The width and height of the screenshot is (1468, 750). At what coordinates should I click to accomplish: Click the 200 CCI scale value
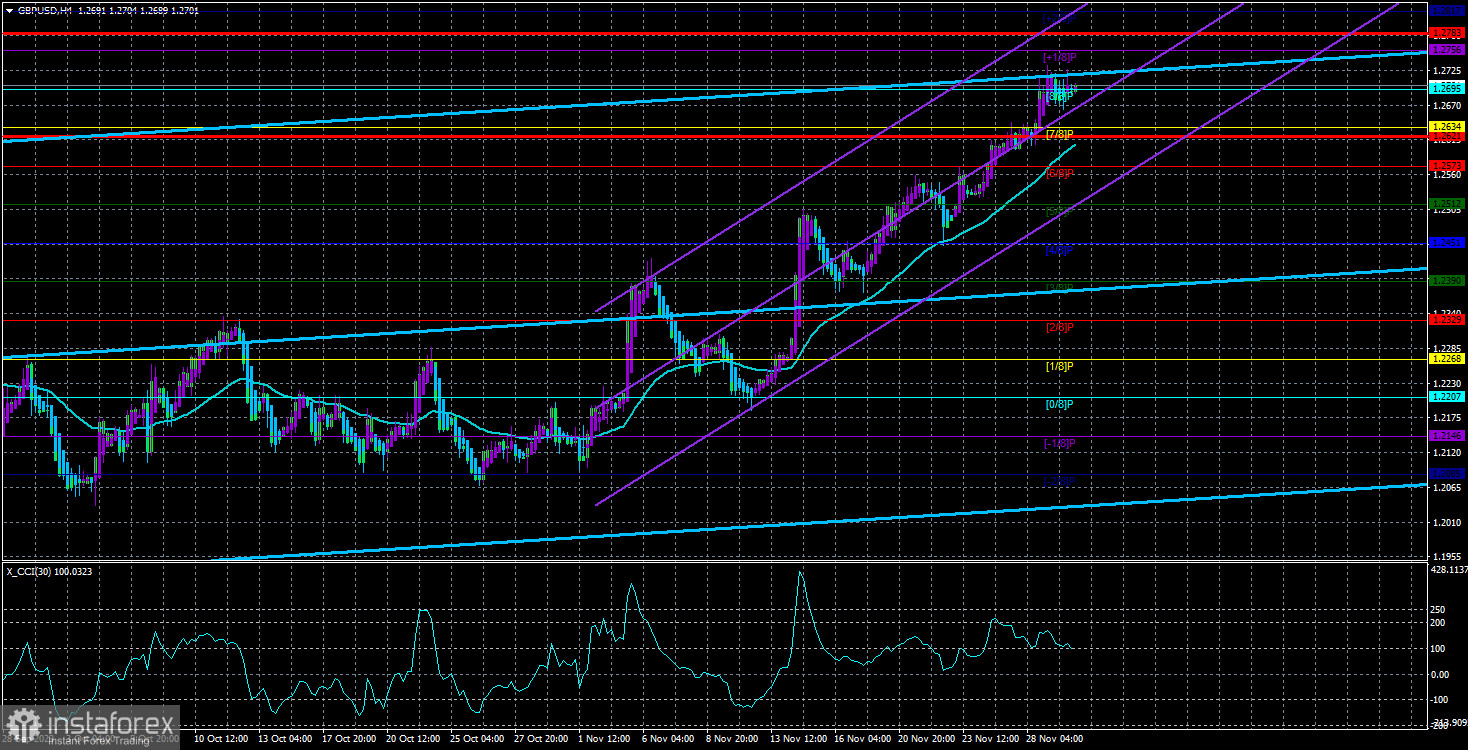pyautogui.click(x=1440, y=622)
